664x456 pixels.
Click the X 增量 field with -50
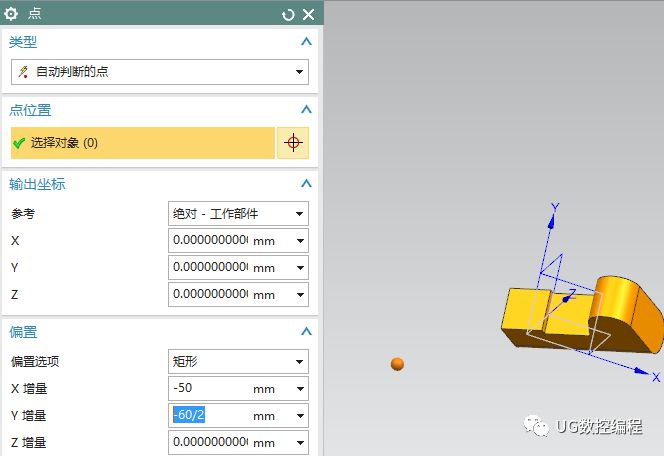(208, 388)
